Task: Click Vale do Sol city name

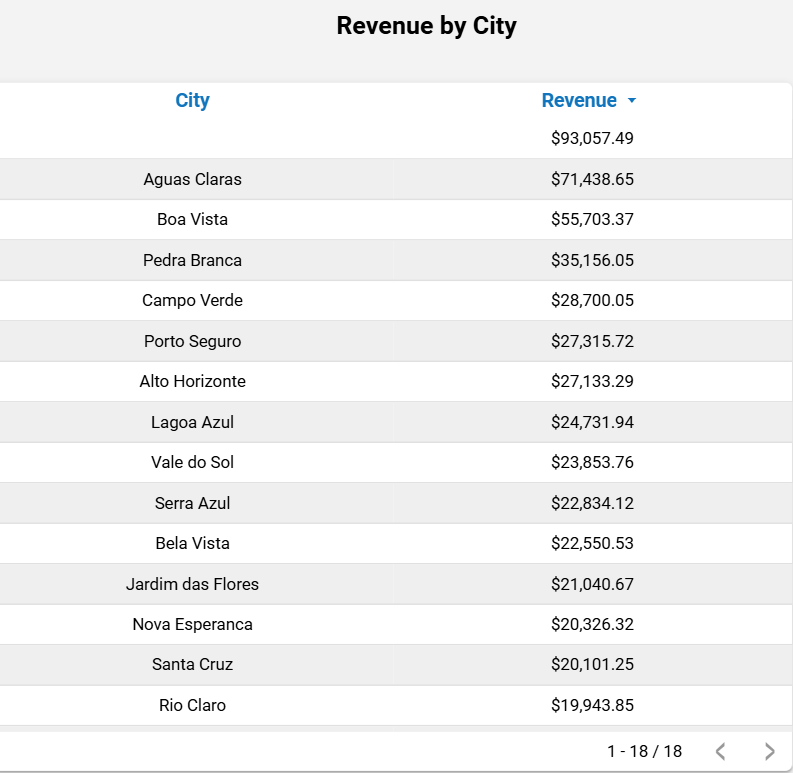Action: (x=192, y=462)
